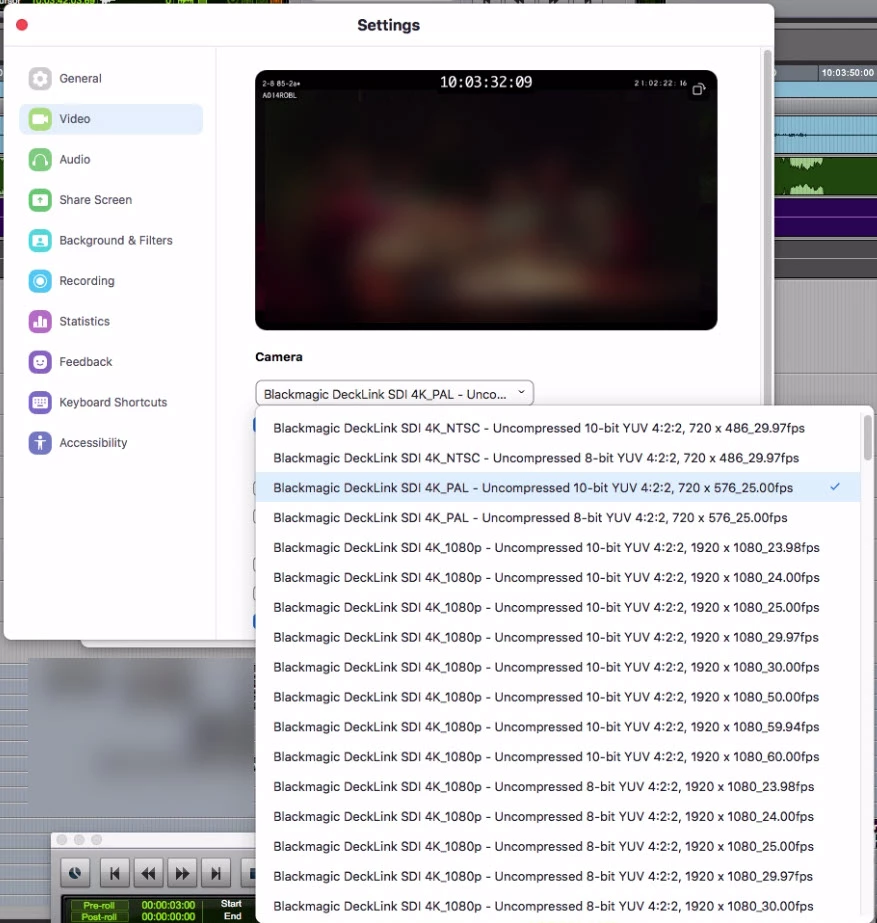Click the online clock icon in the transport window

[x=75, y=873]
